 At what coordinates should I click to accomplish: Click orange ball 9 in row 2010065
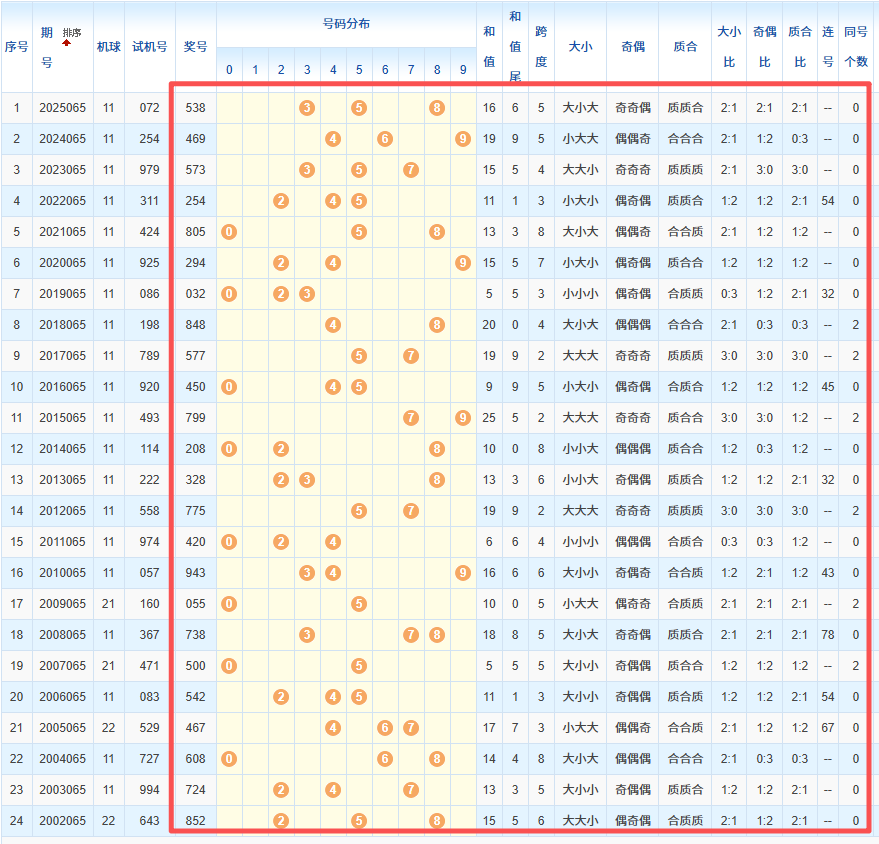pyautogui.click(x=462, y=573)
